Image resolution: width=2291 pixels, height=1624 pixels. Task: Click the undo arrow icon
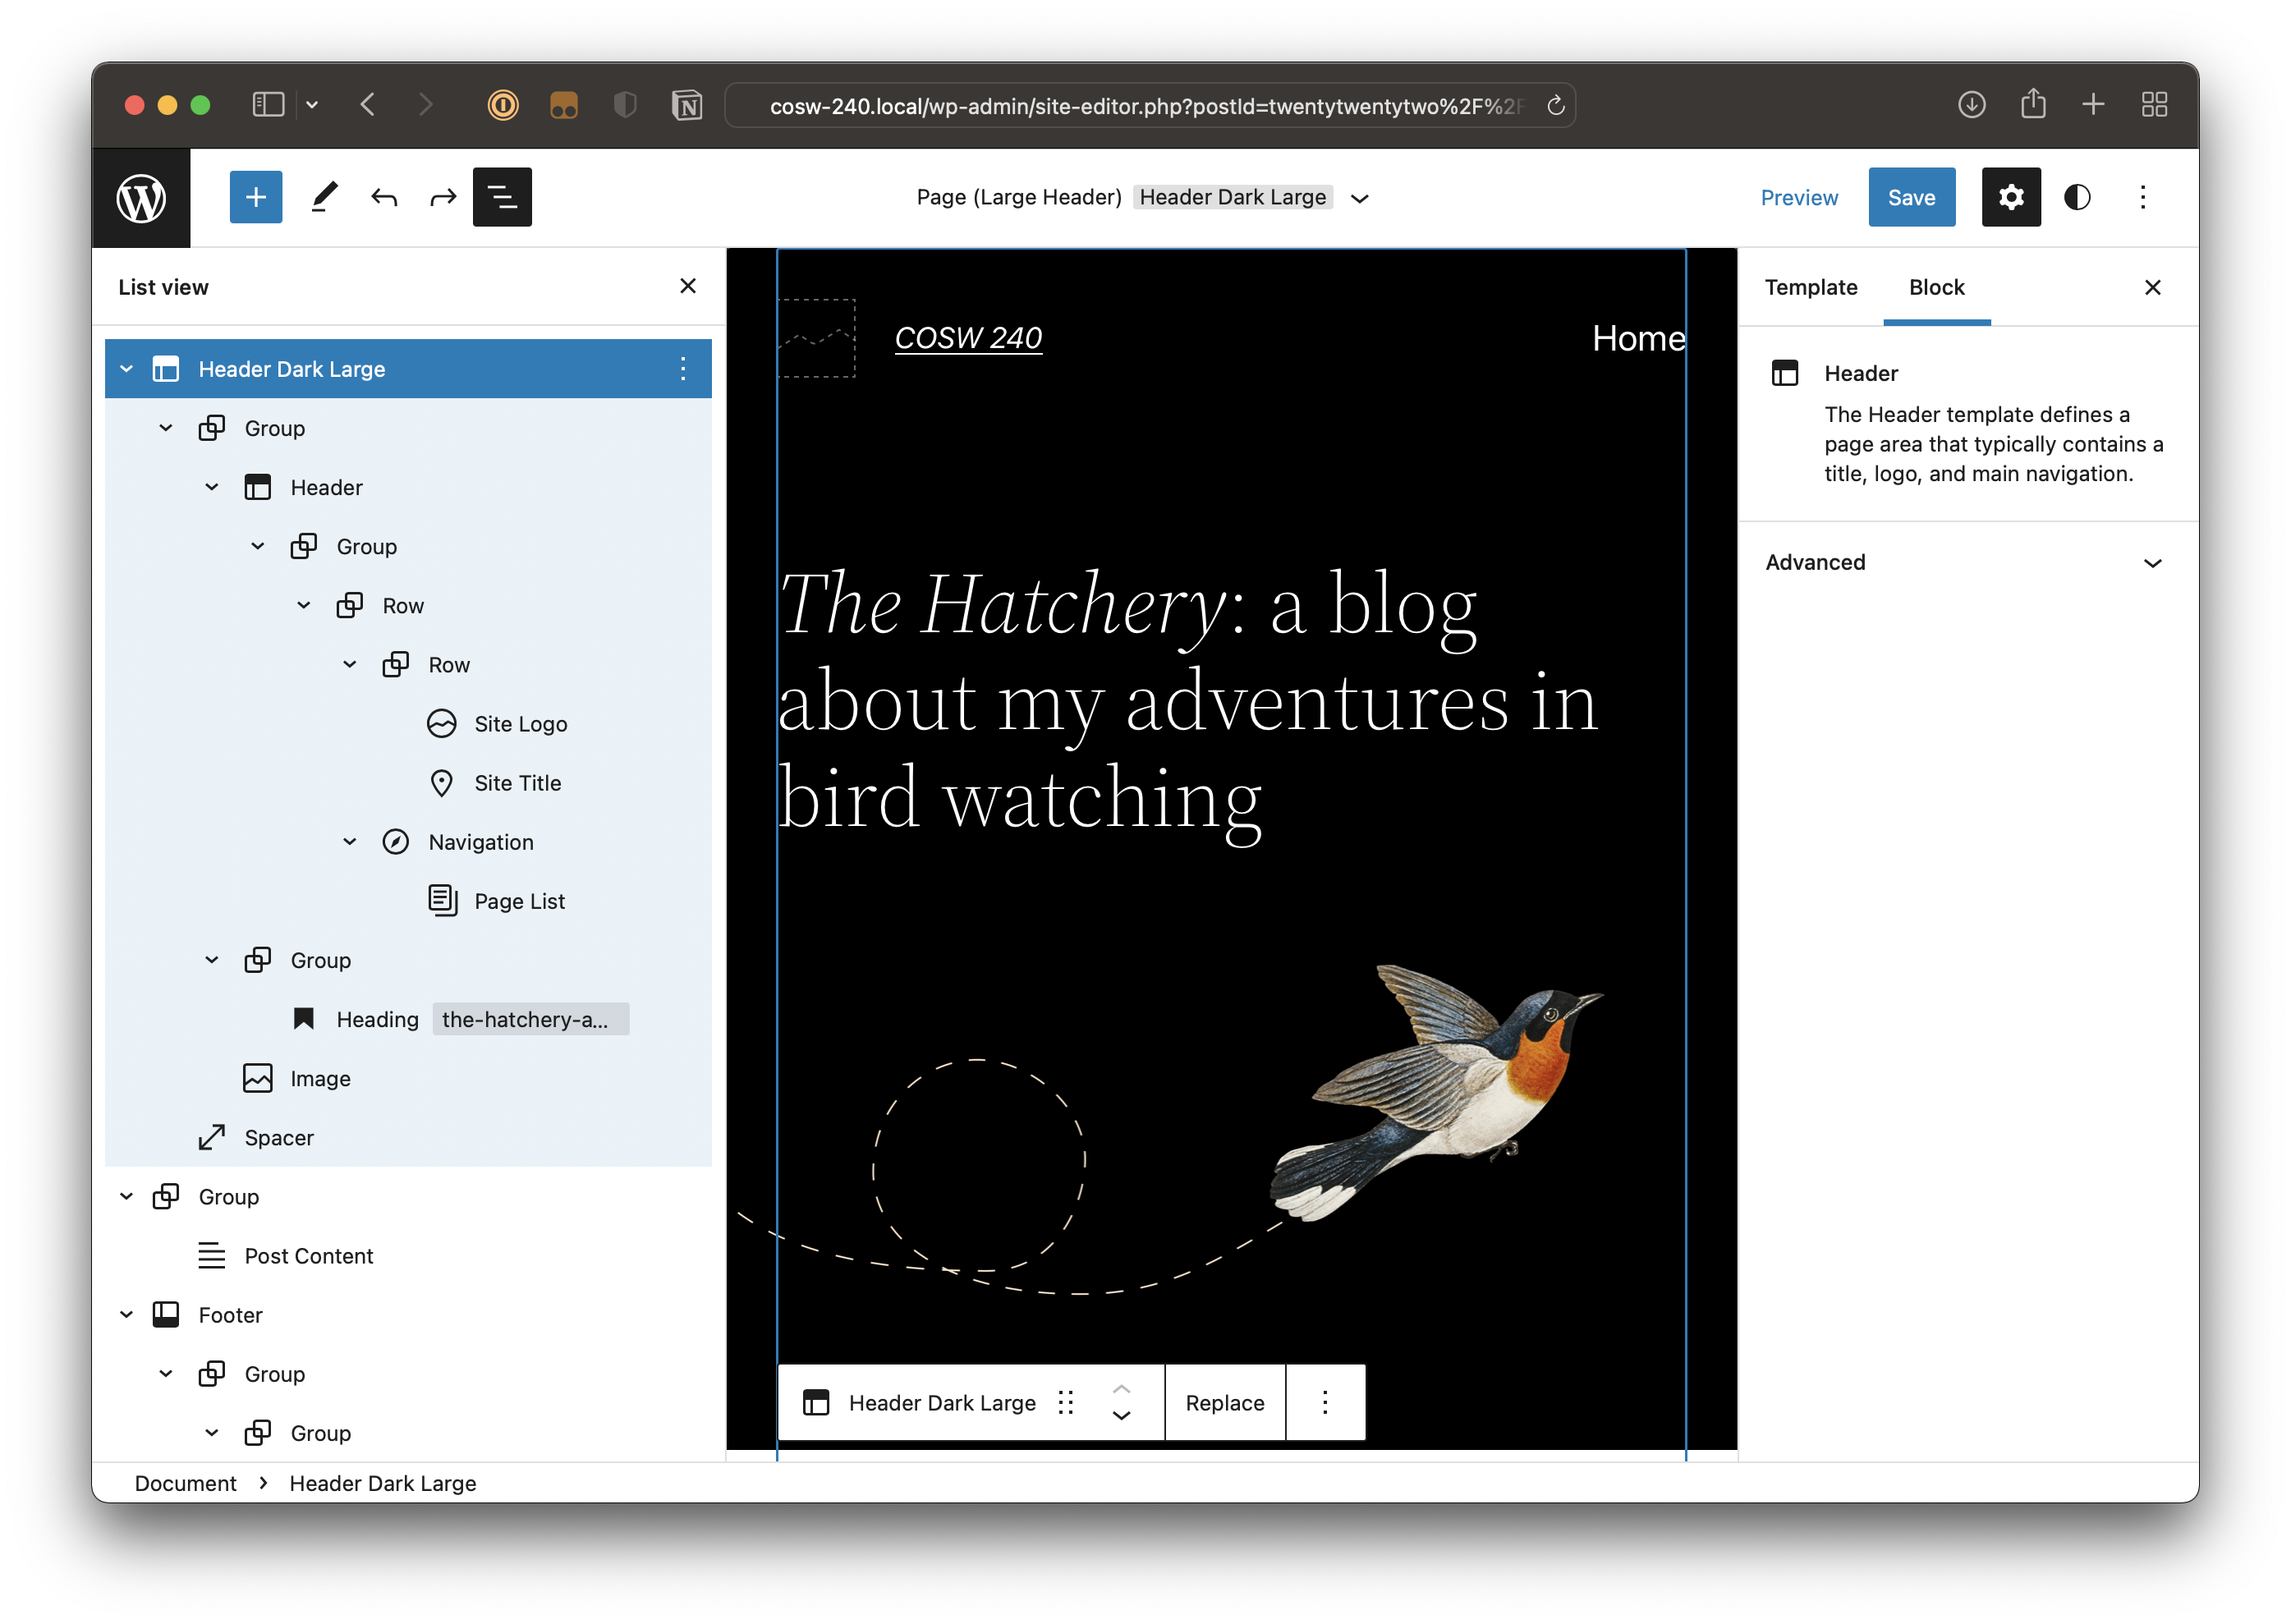pos(385,197)
